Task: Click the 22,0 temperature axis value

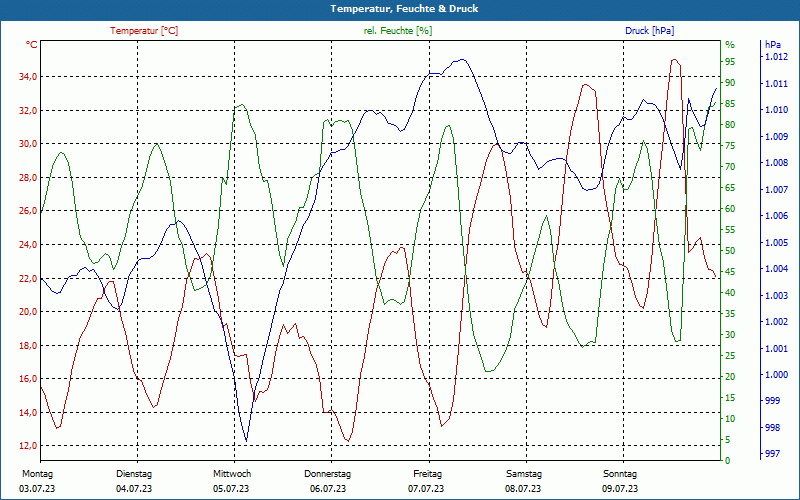Action: tap(28, 279)
